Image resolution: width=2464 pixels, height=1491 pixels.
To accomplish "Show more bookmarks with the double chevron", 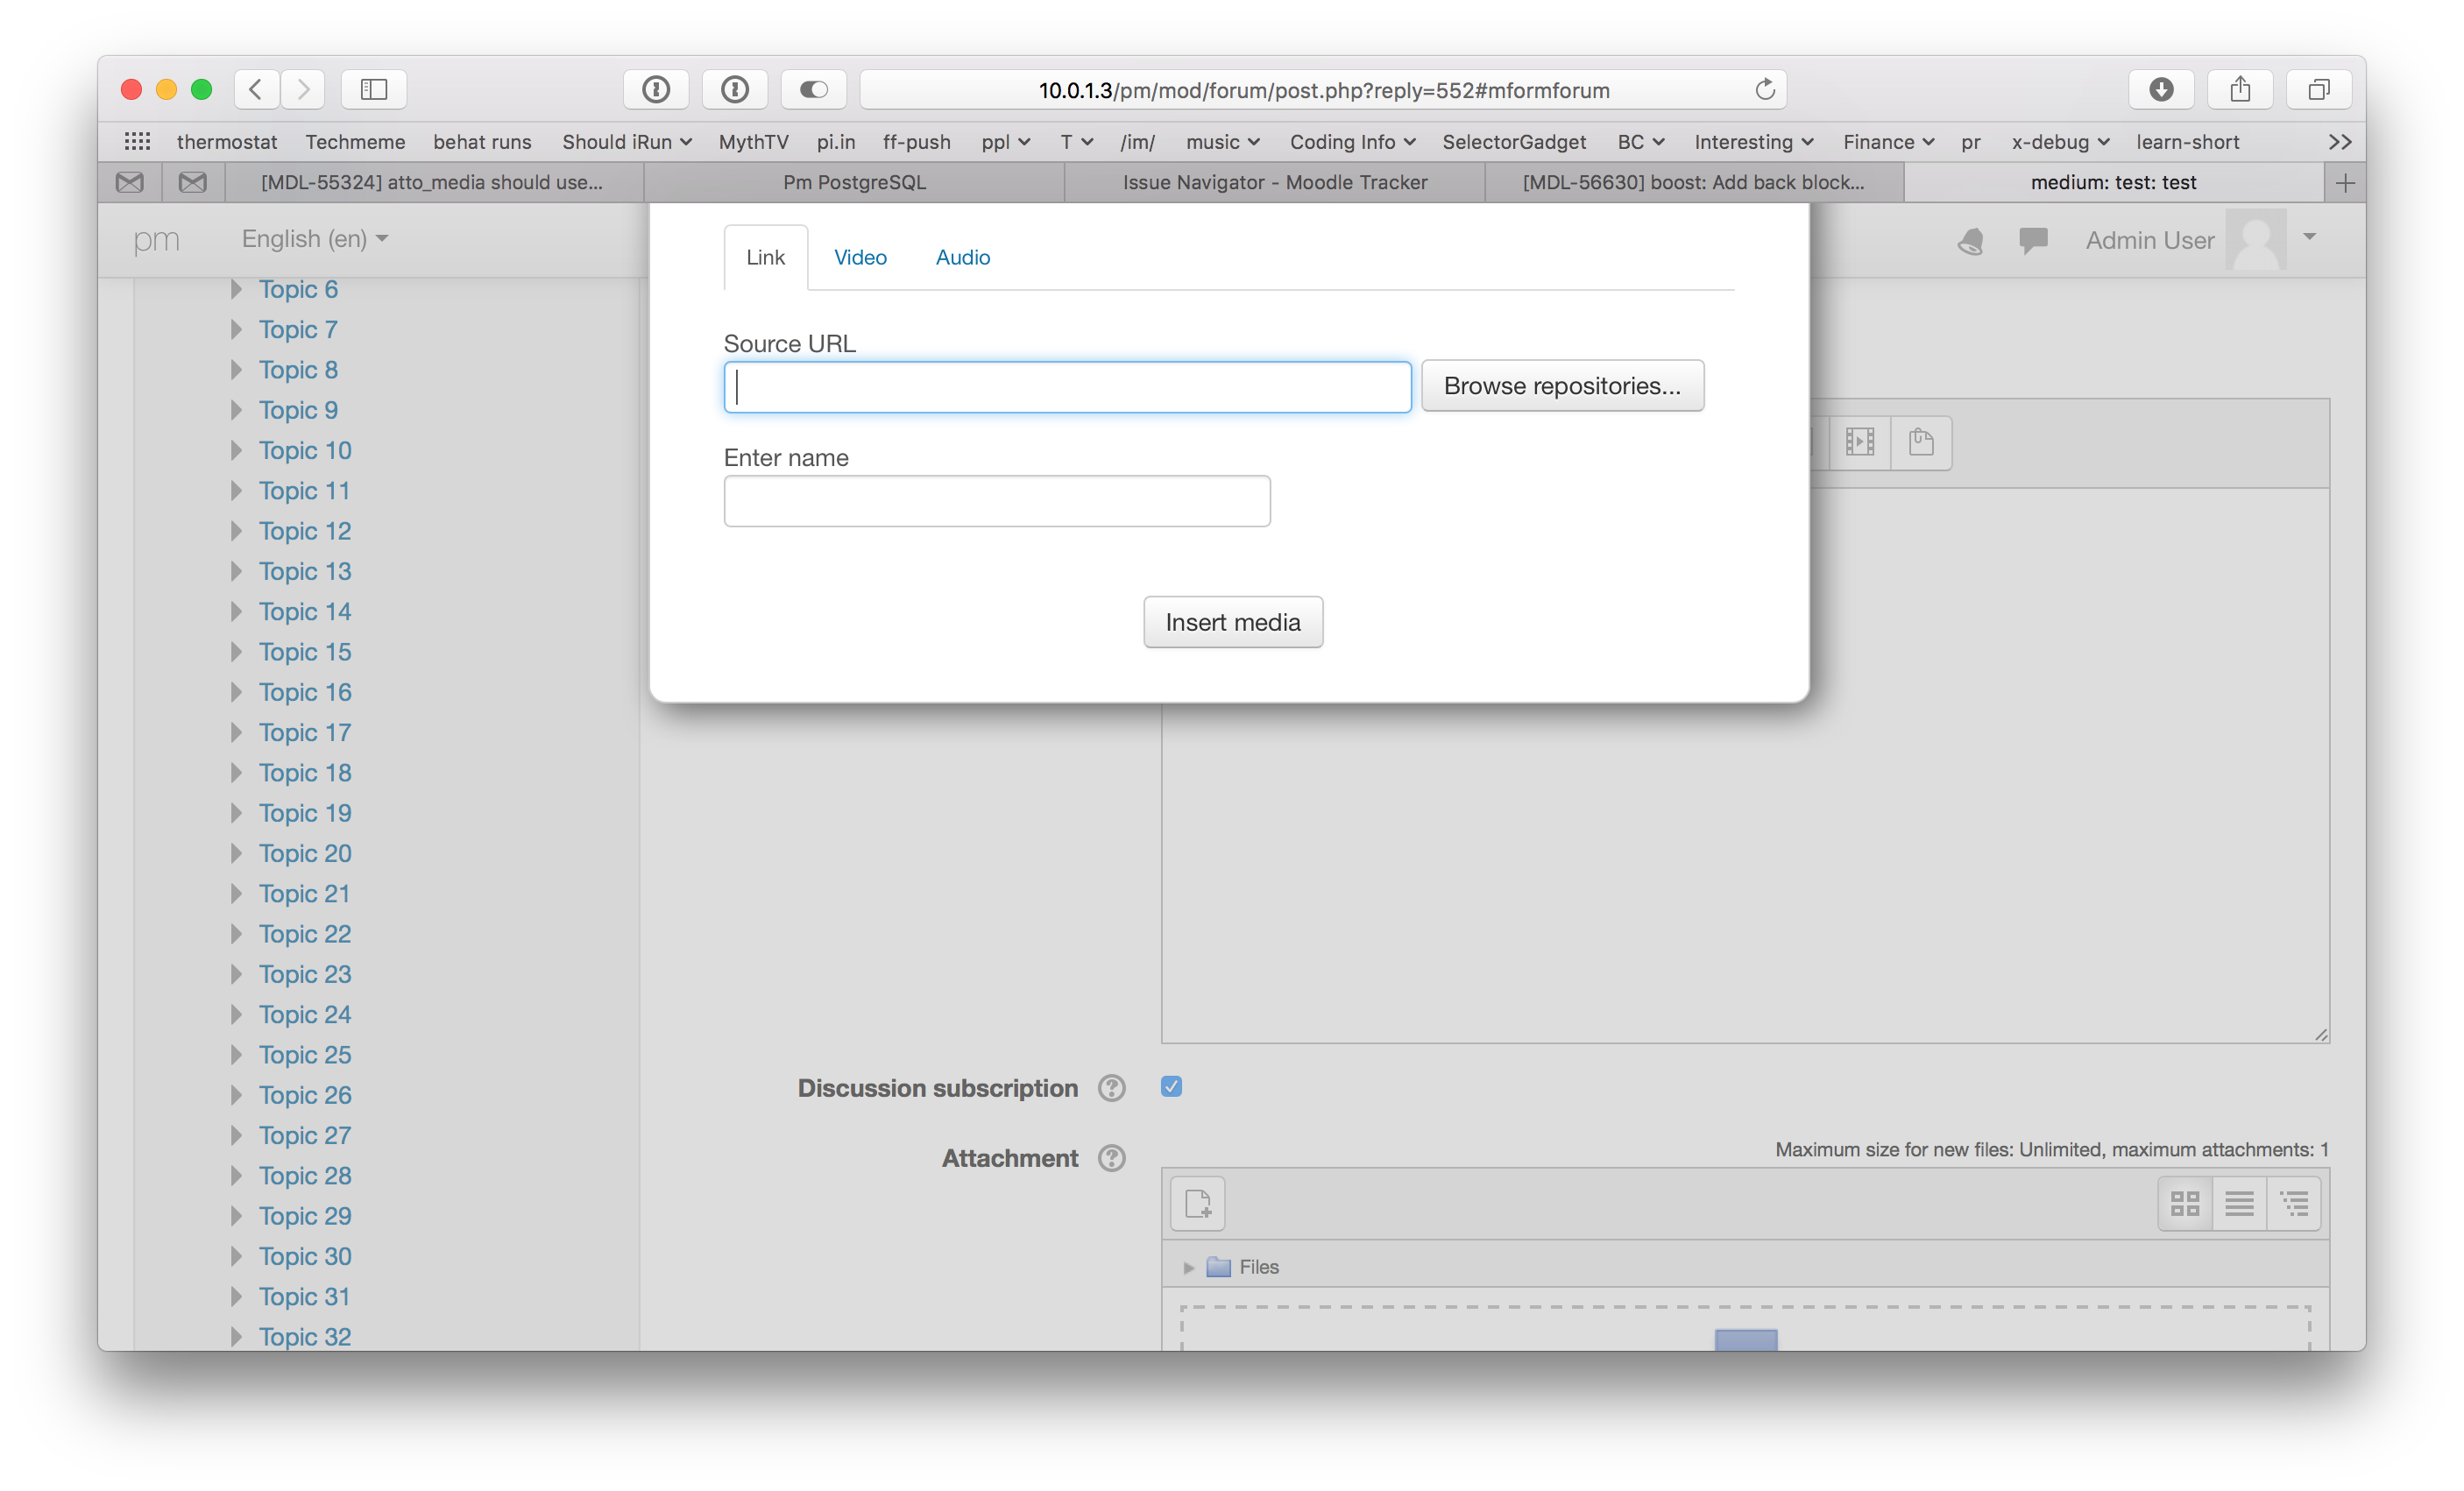I will click(x=2340, y=141).
